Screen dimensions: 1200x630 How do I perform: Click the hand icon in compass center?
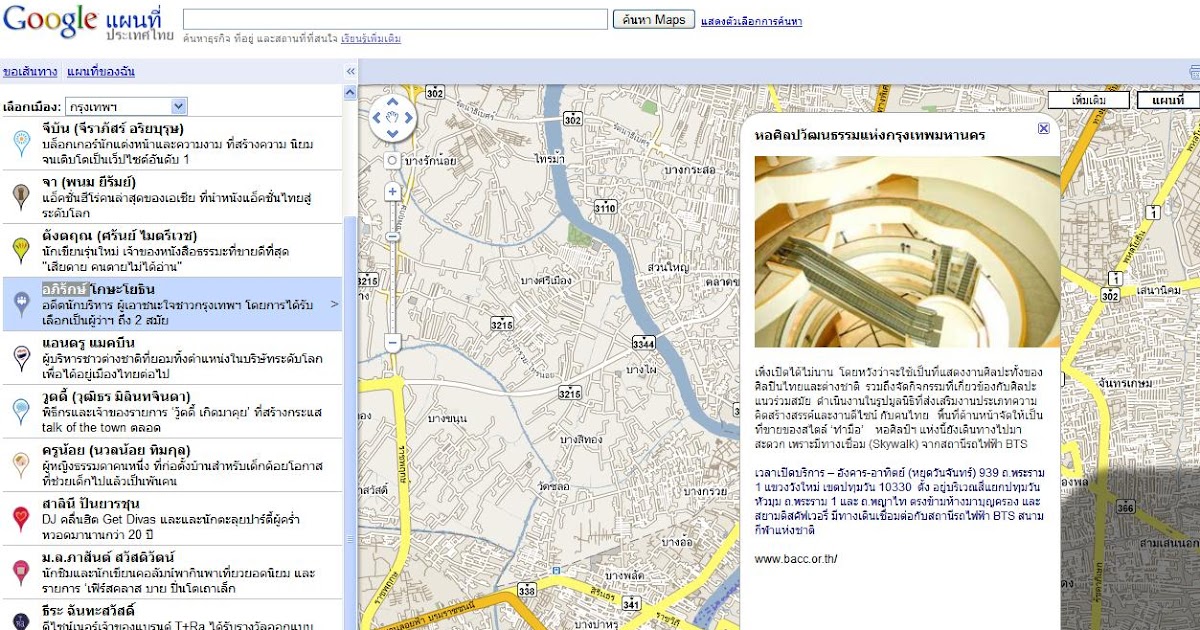[x=392, y=118]
